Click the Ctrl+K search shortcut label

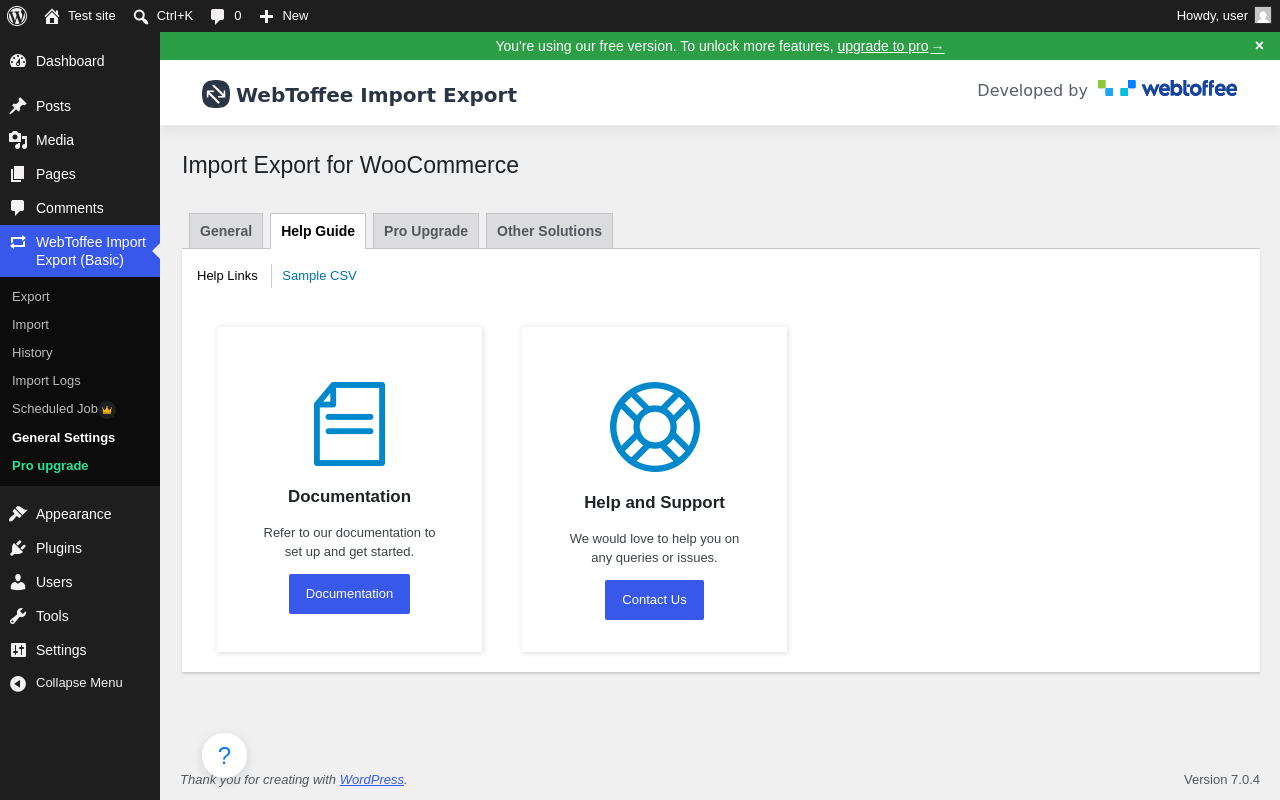(x=175, y=16)
